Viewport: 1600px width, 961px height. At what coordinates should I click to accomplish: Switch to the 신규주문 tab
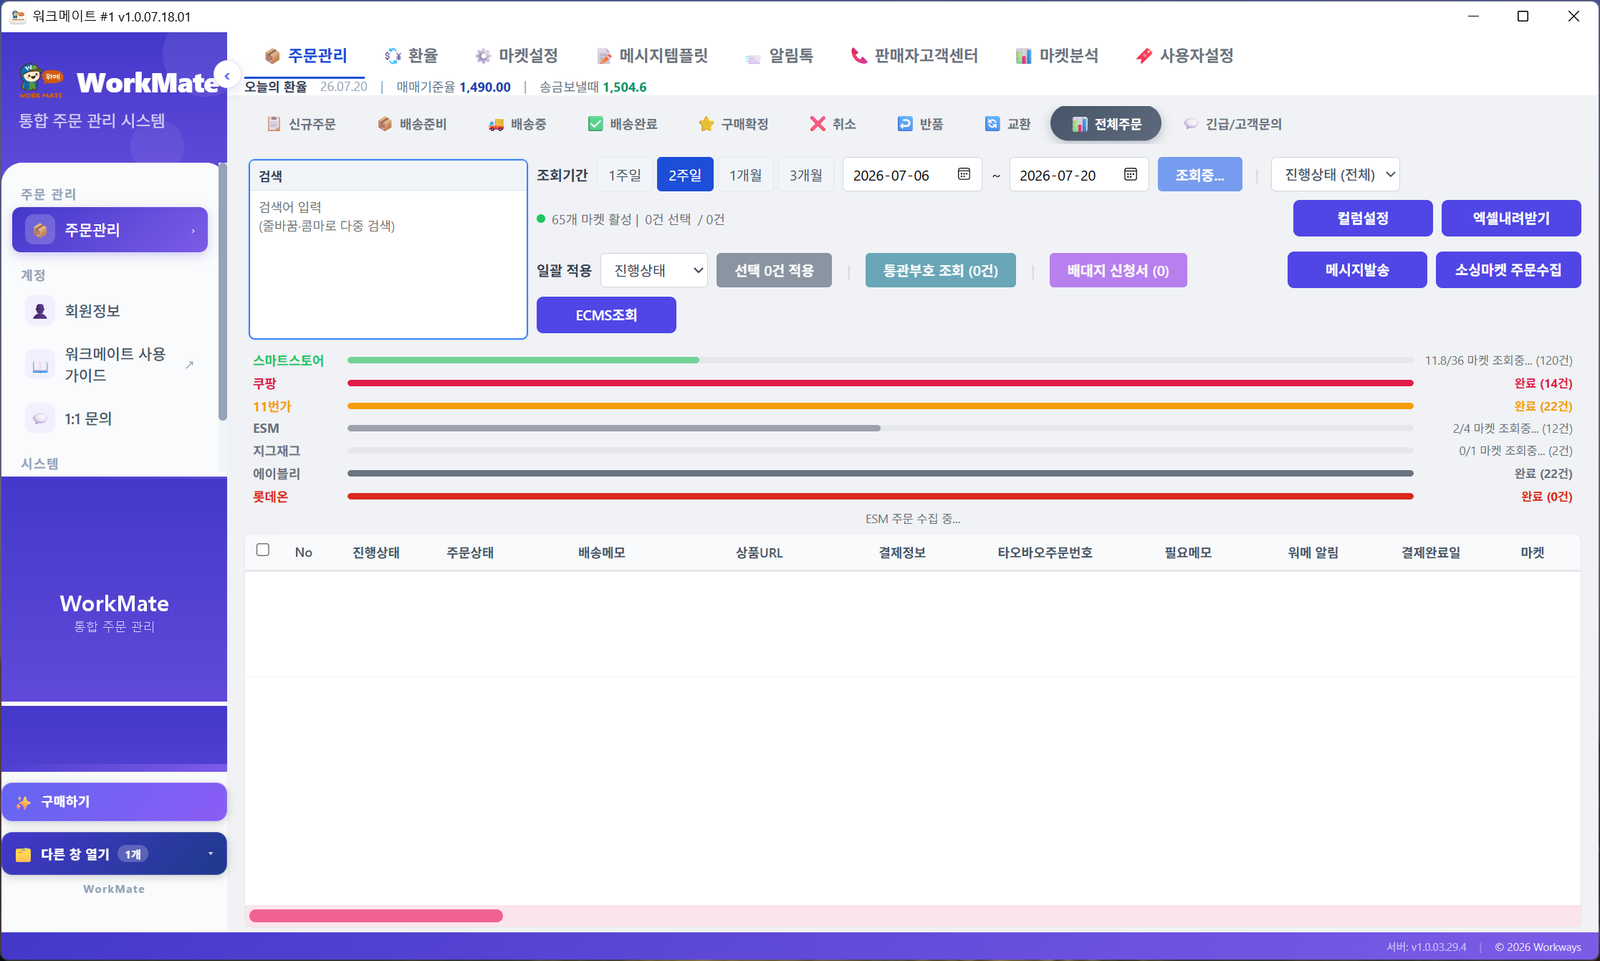click(301, 124)
